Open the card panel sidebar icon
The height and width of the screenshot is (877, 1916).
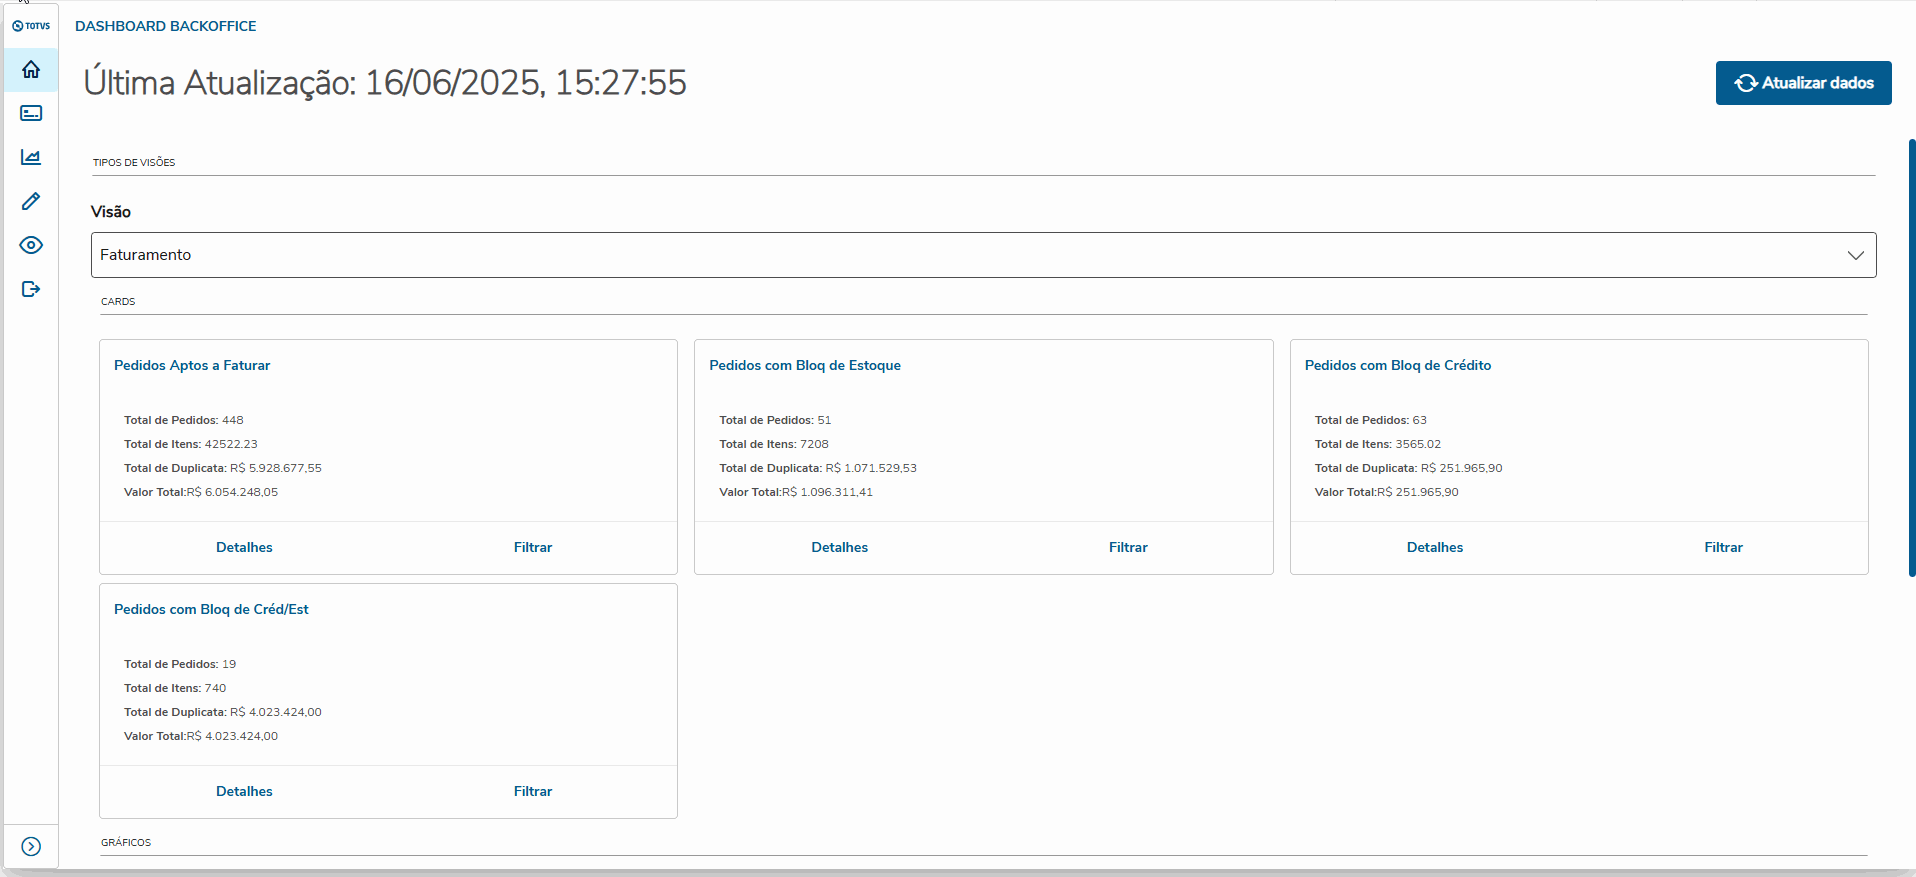click(x=31, y=114)
